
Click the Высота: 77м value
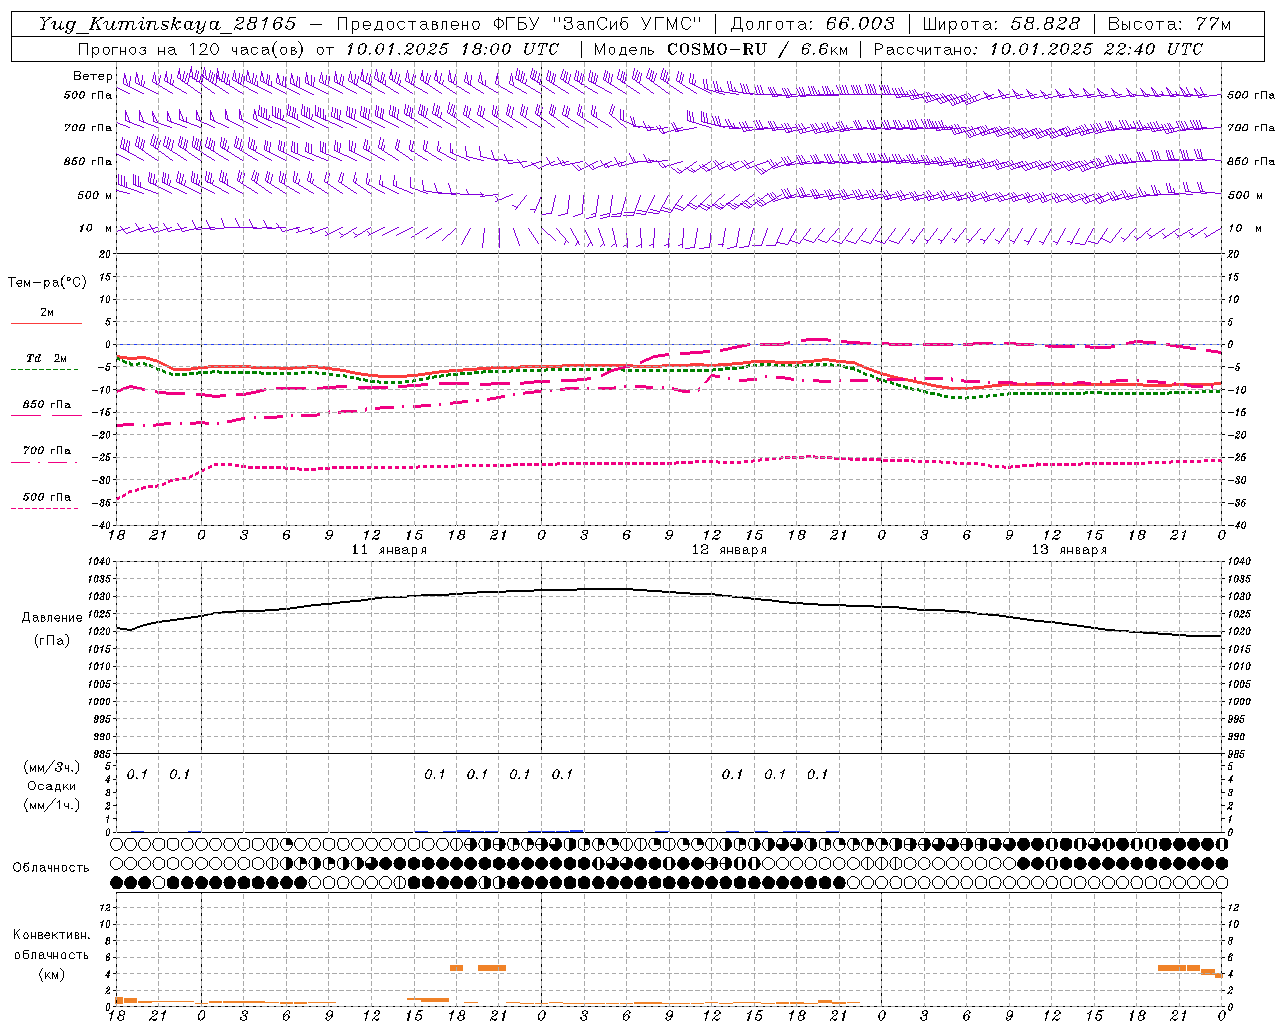tap(1169, 24)
